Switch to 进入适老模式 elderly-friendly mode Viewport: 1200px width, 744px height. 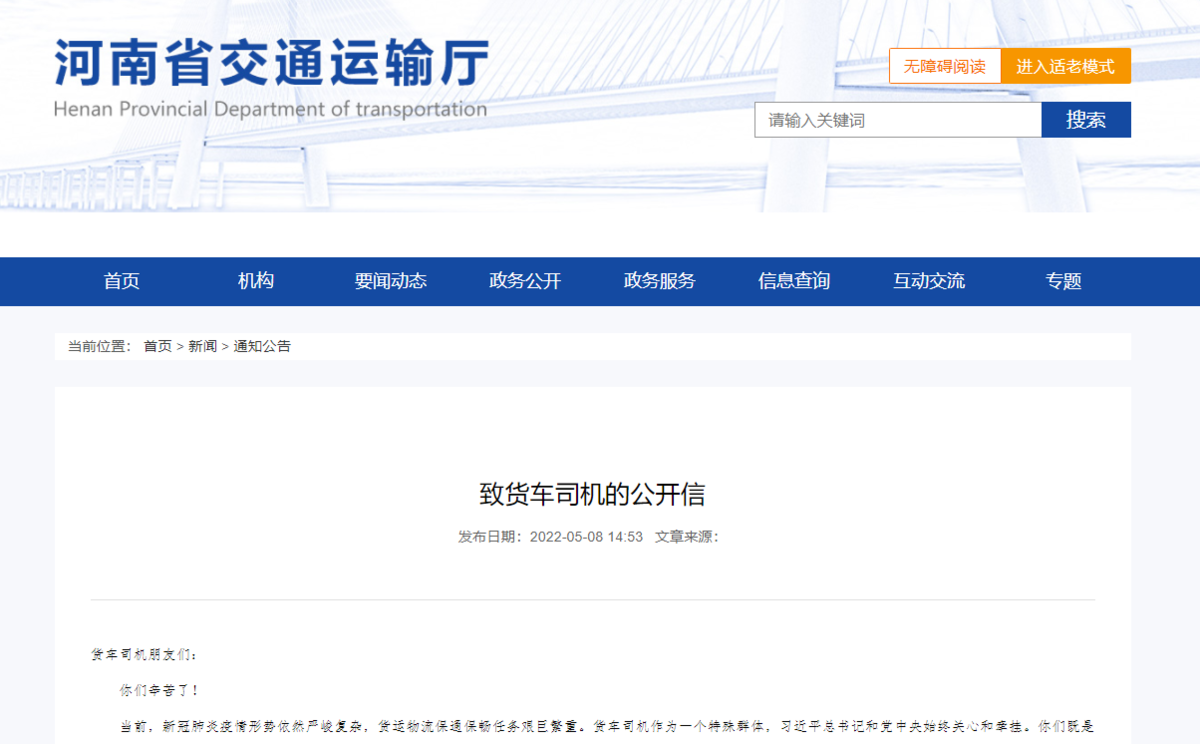(x=1065, y=66)
